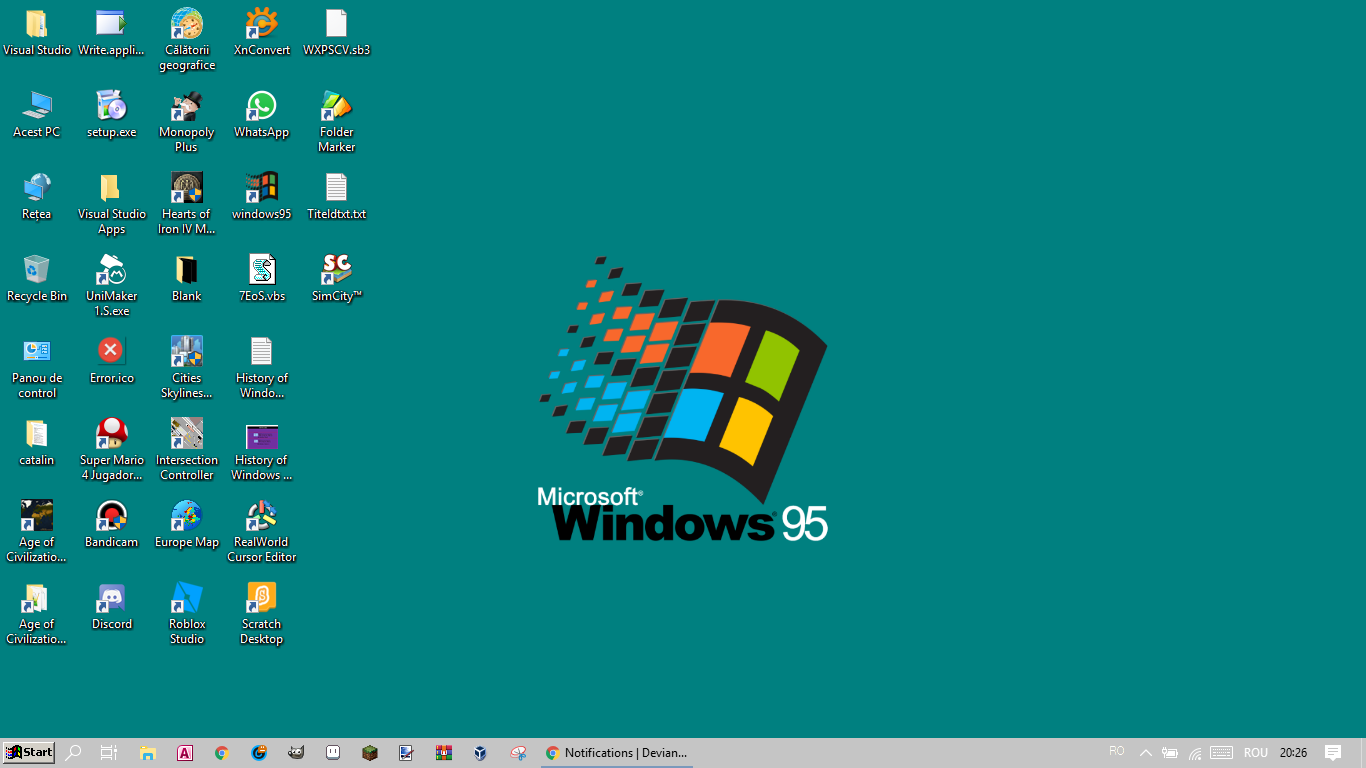Open the Recycle Bin
The height and width of the screenshot is (768, 1366).
[37, 279]
